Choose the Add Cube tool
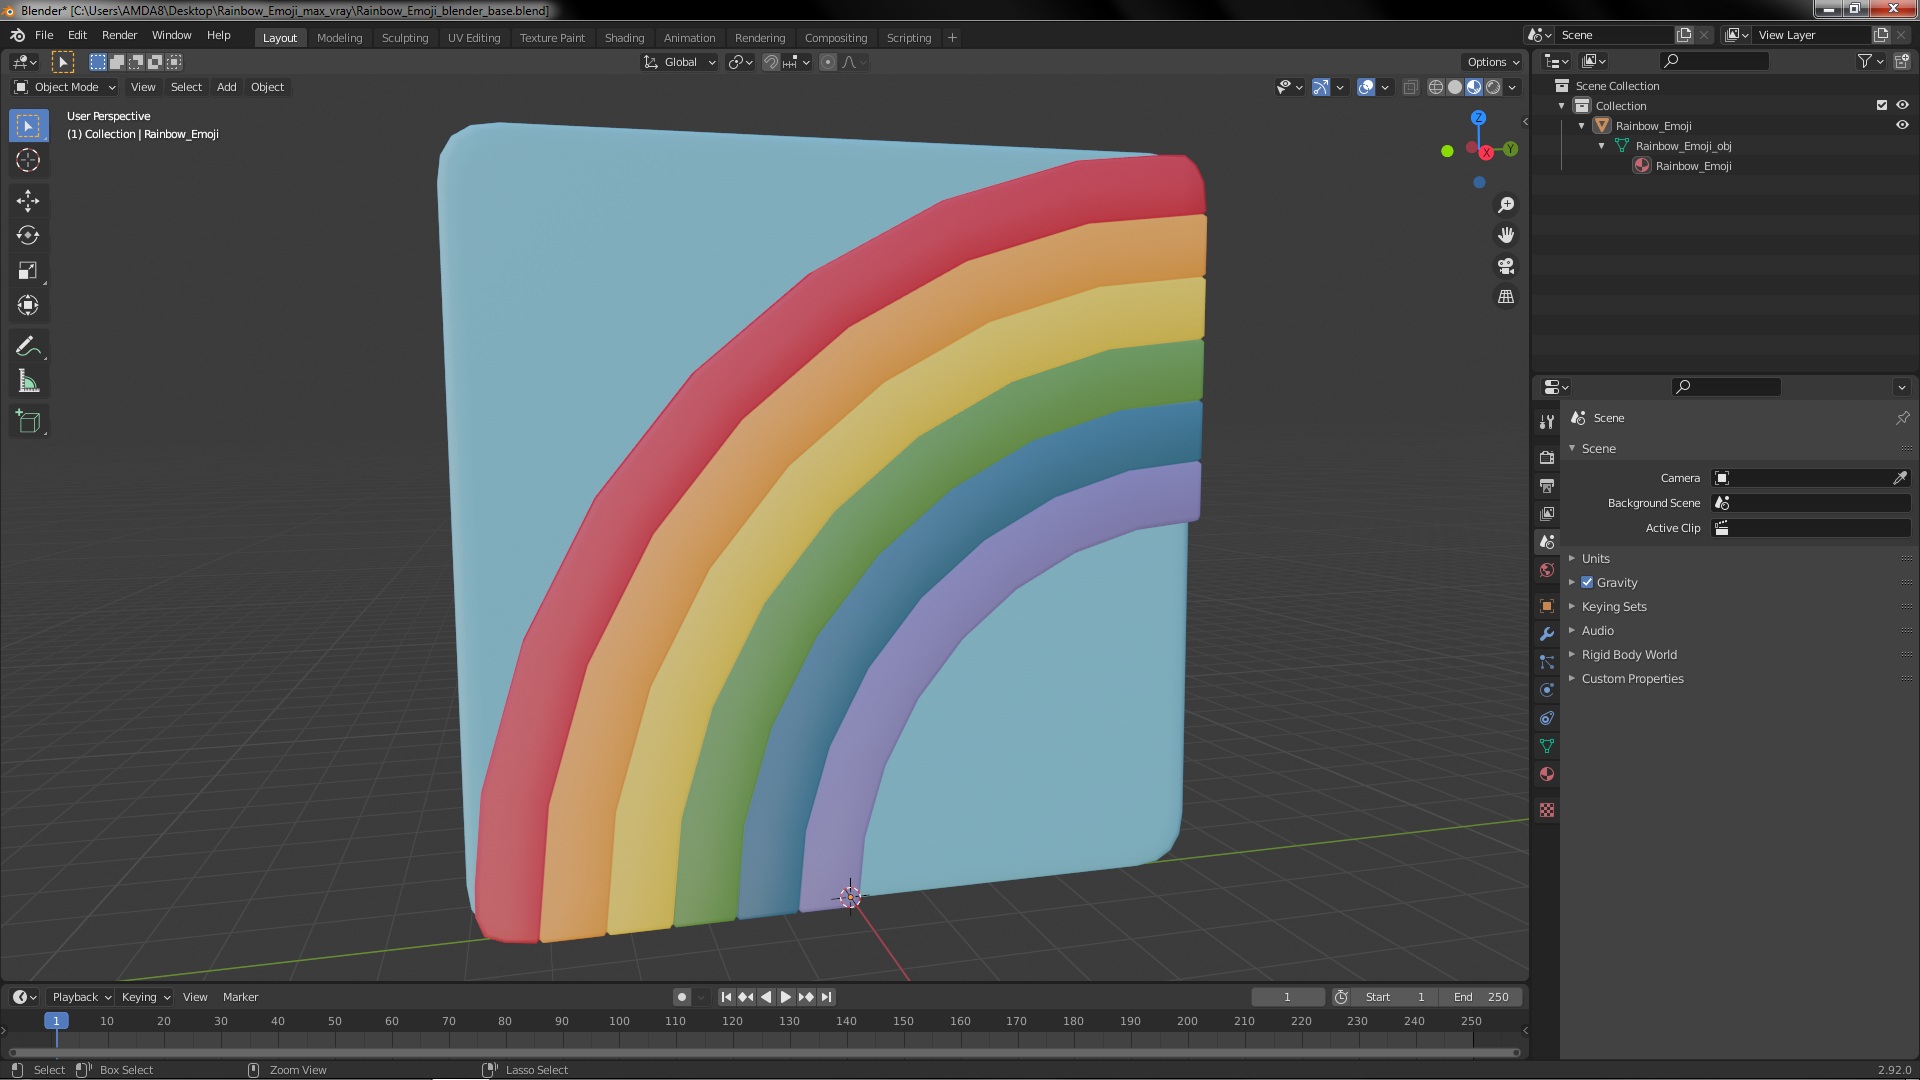This screenshot has width=1920, height=1080. tap(28, 422)
